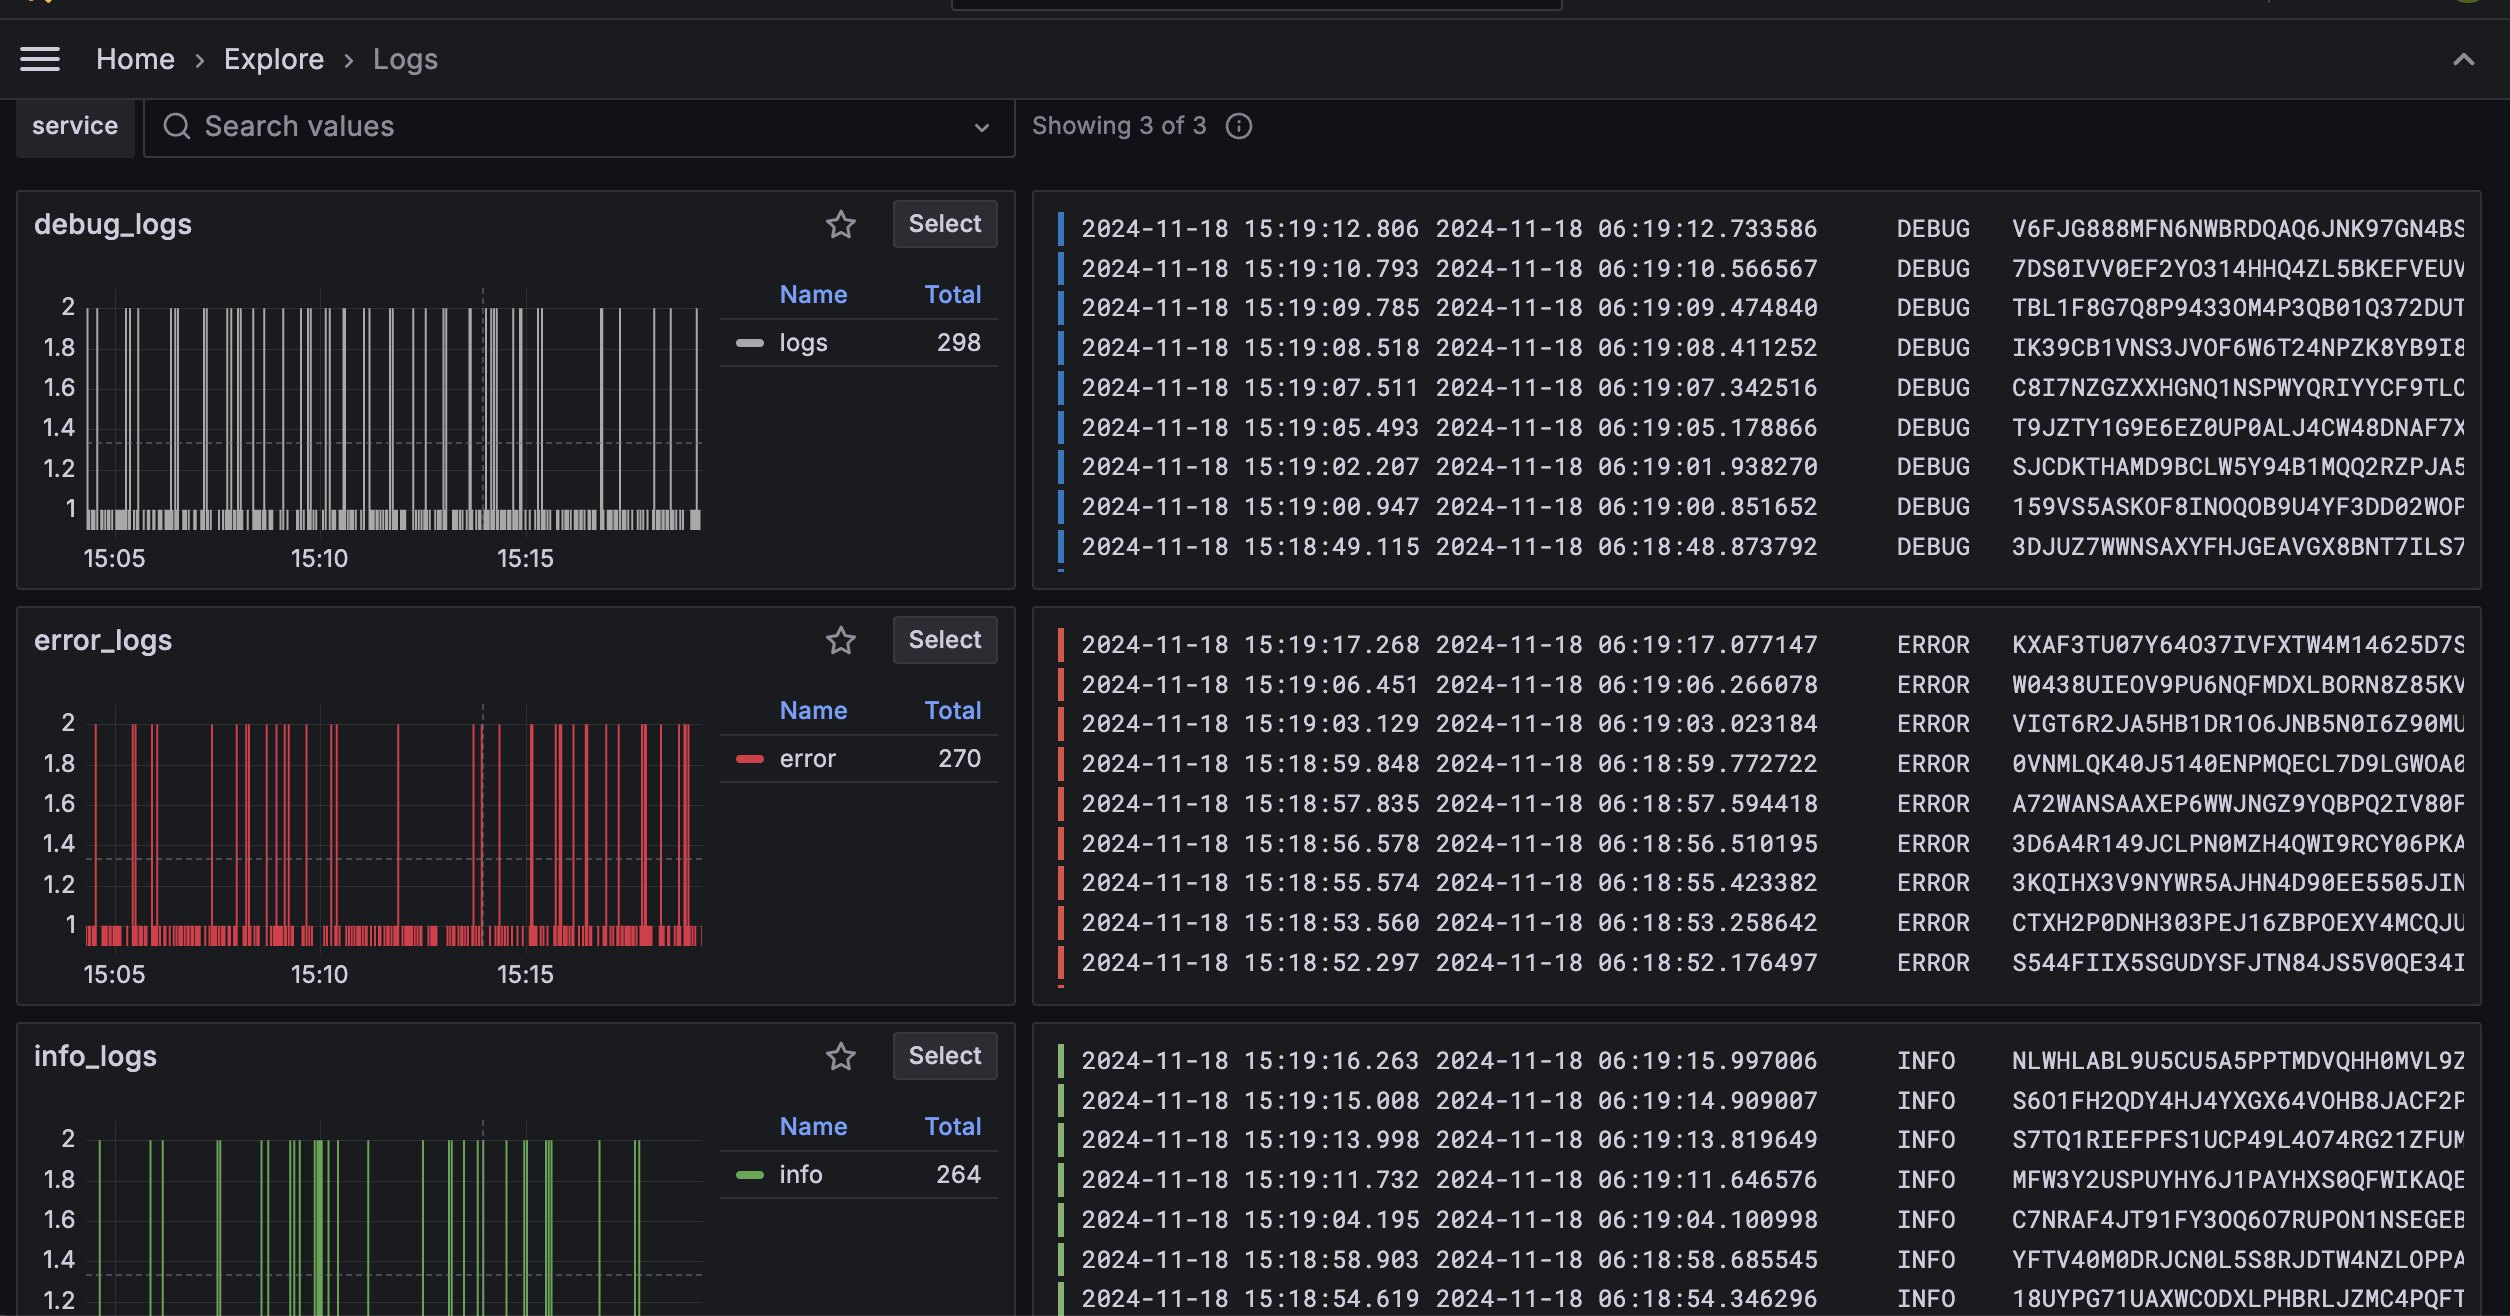This screenshot has height=1316, width=2510.
Task: Click the service label tab
Action: 75,126
